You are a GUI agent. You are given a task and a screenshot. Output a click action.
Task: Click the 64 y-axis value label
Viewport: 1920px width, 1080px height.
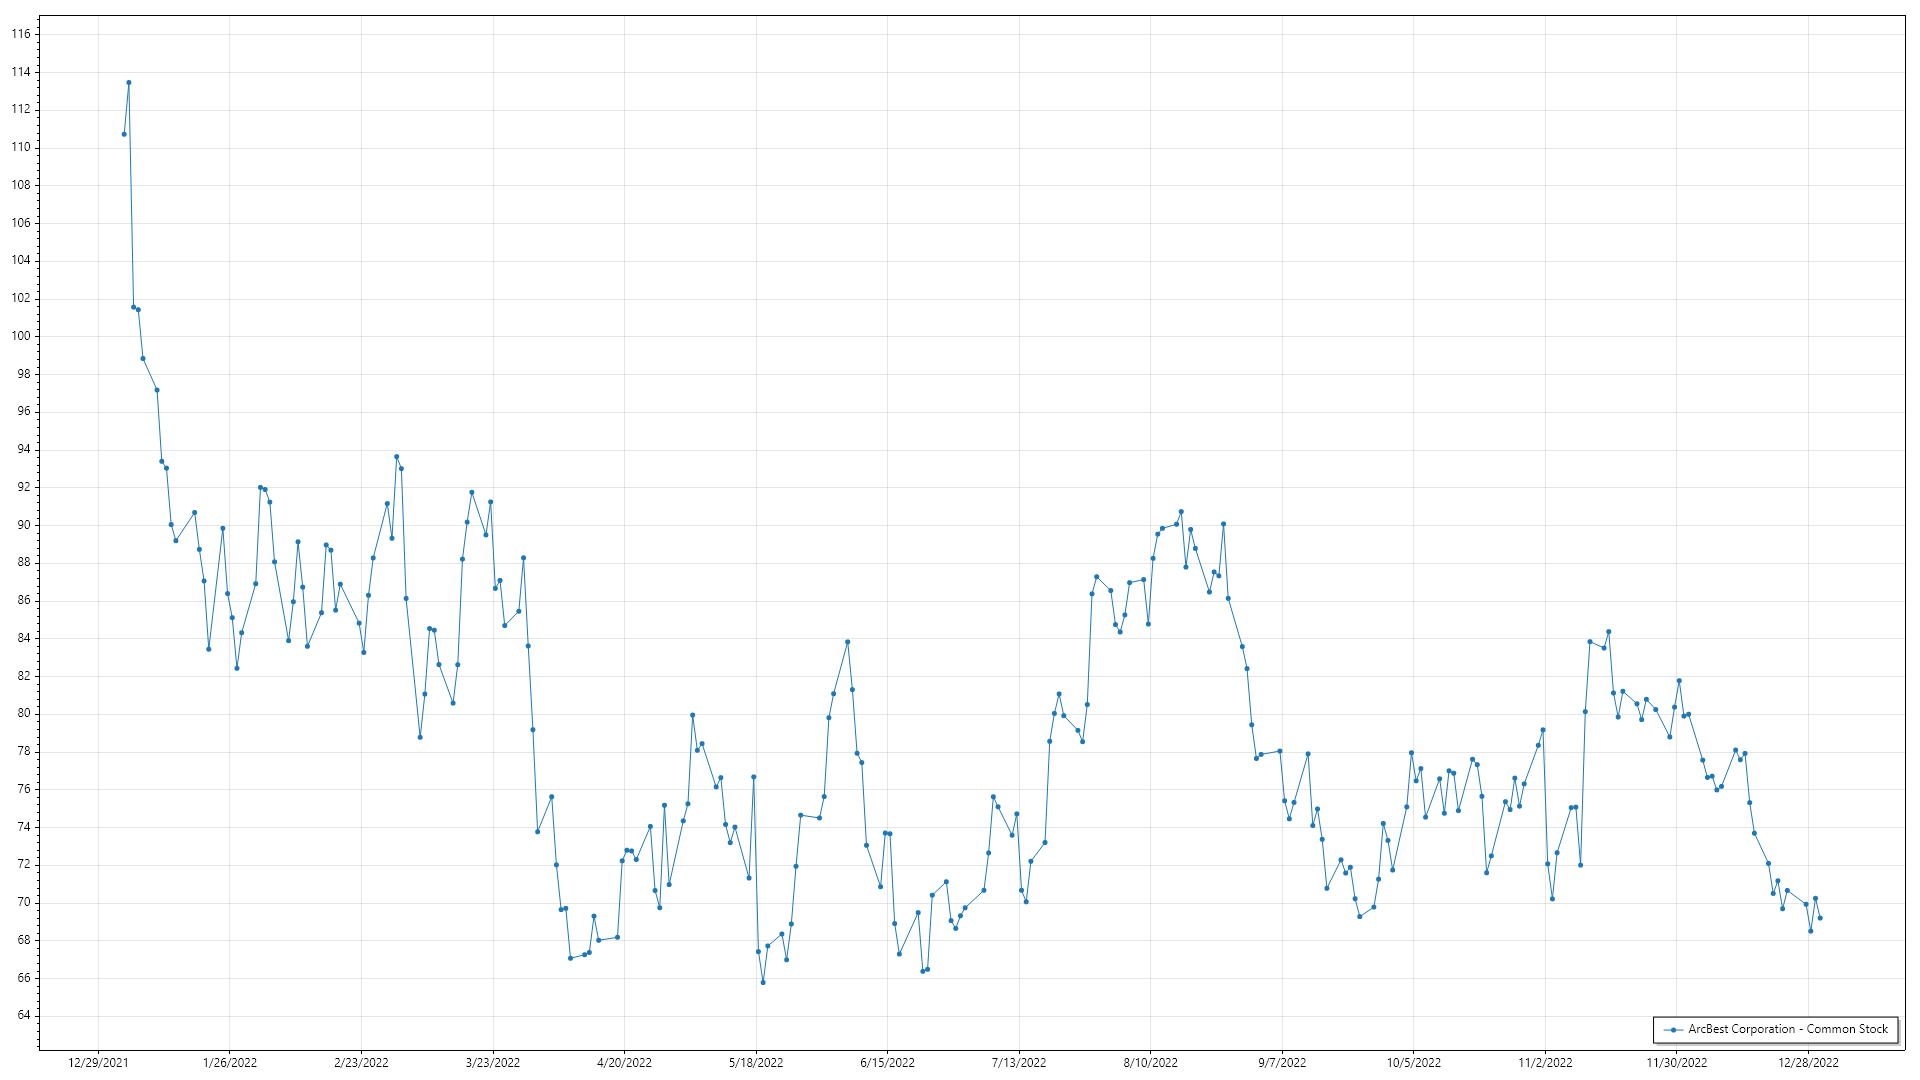click(x=23, y=1015)
